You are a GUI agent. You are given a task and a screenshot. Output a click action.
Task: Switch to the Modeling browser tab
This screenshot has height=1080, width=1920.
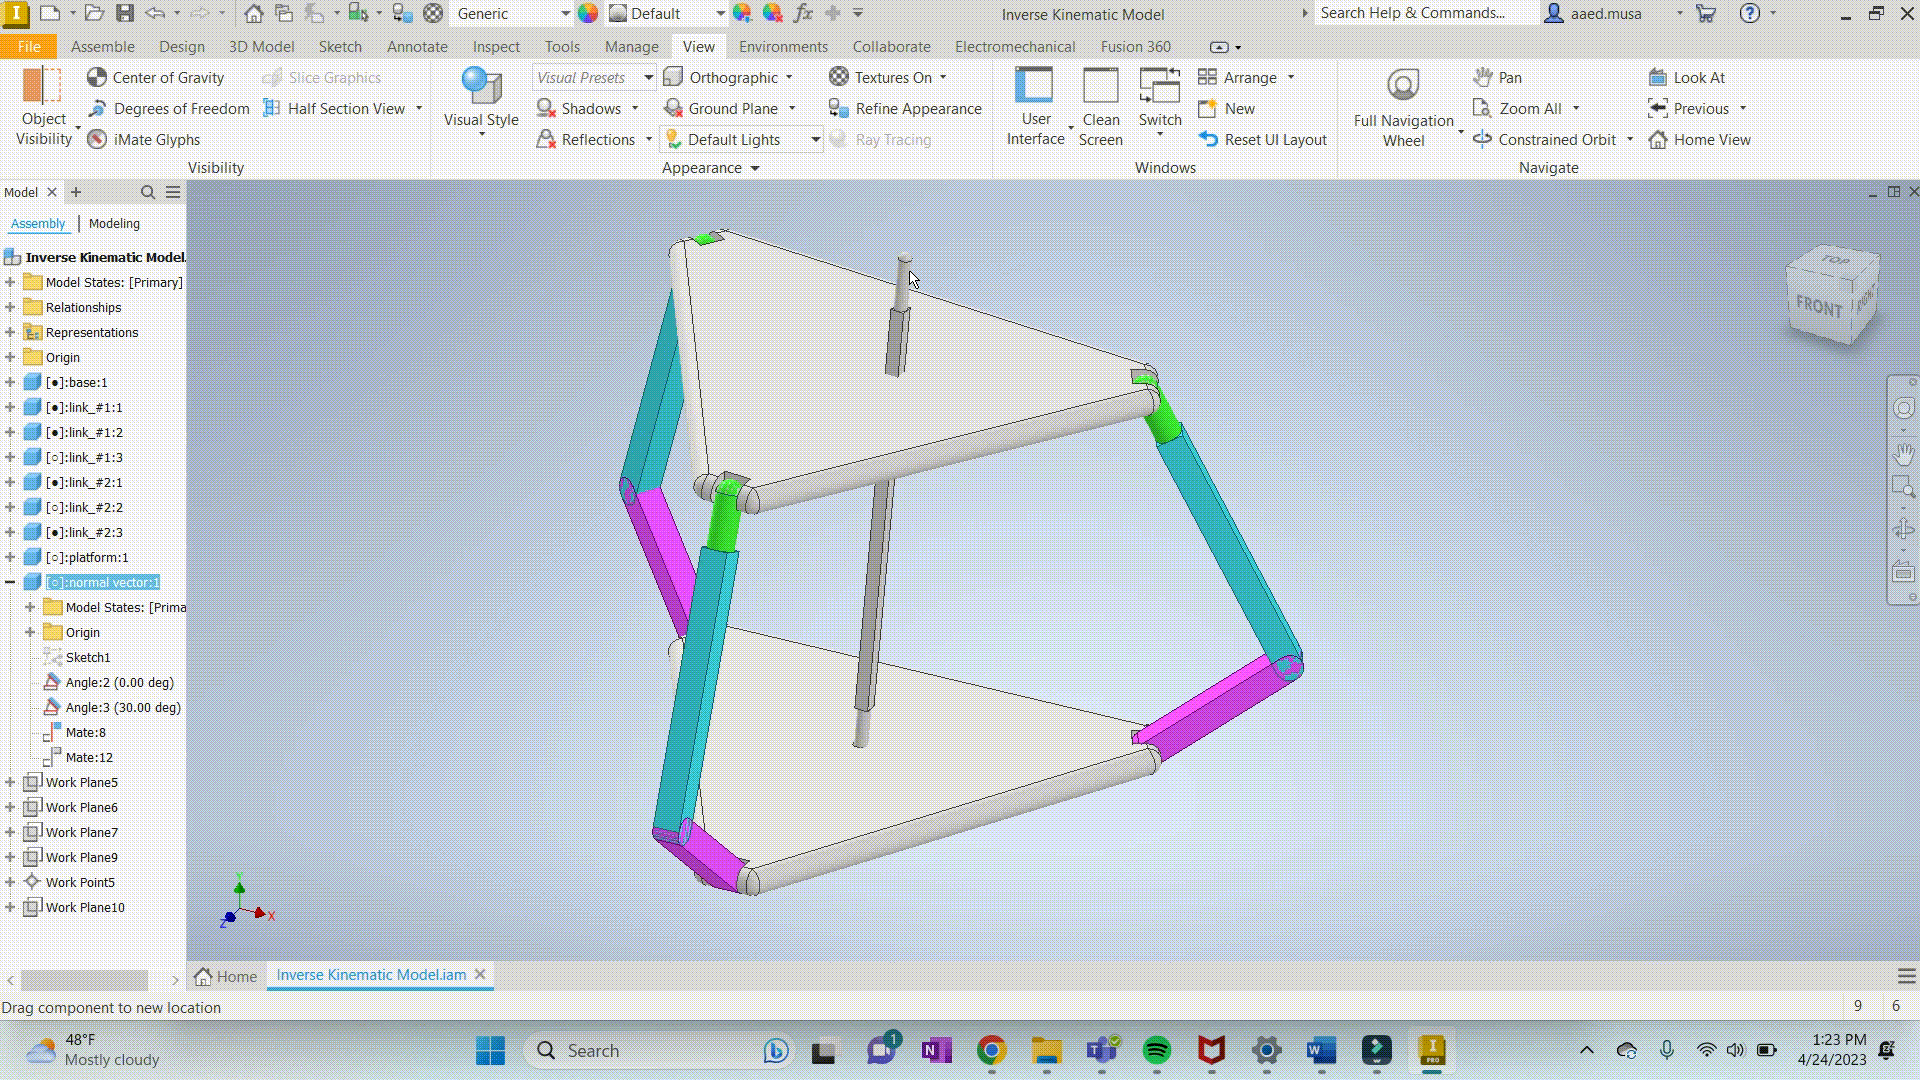coord(114,223)
